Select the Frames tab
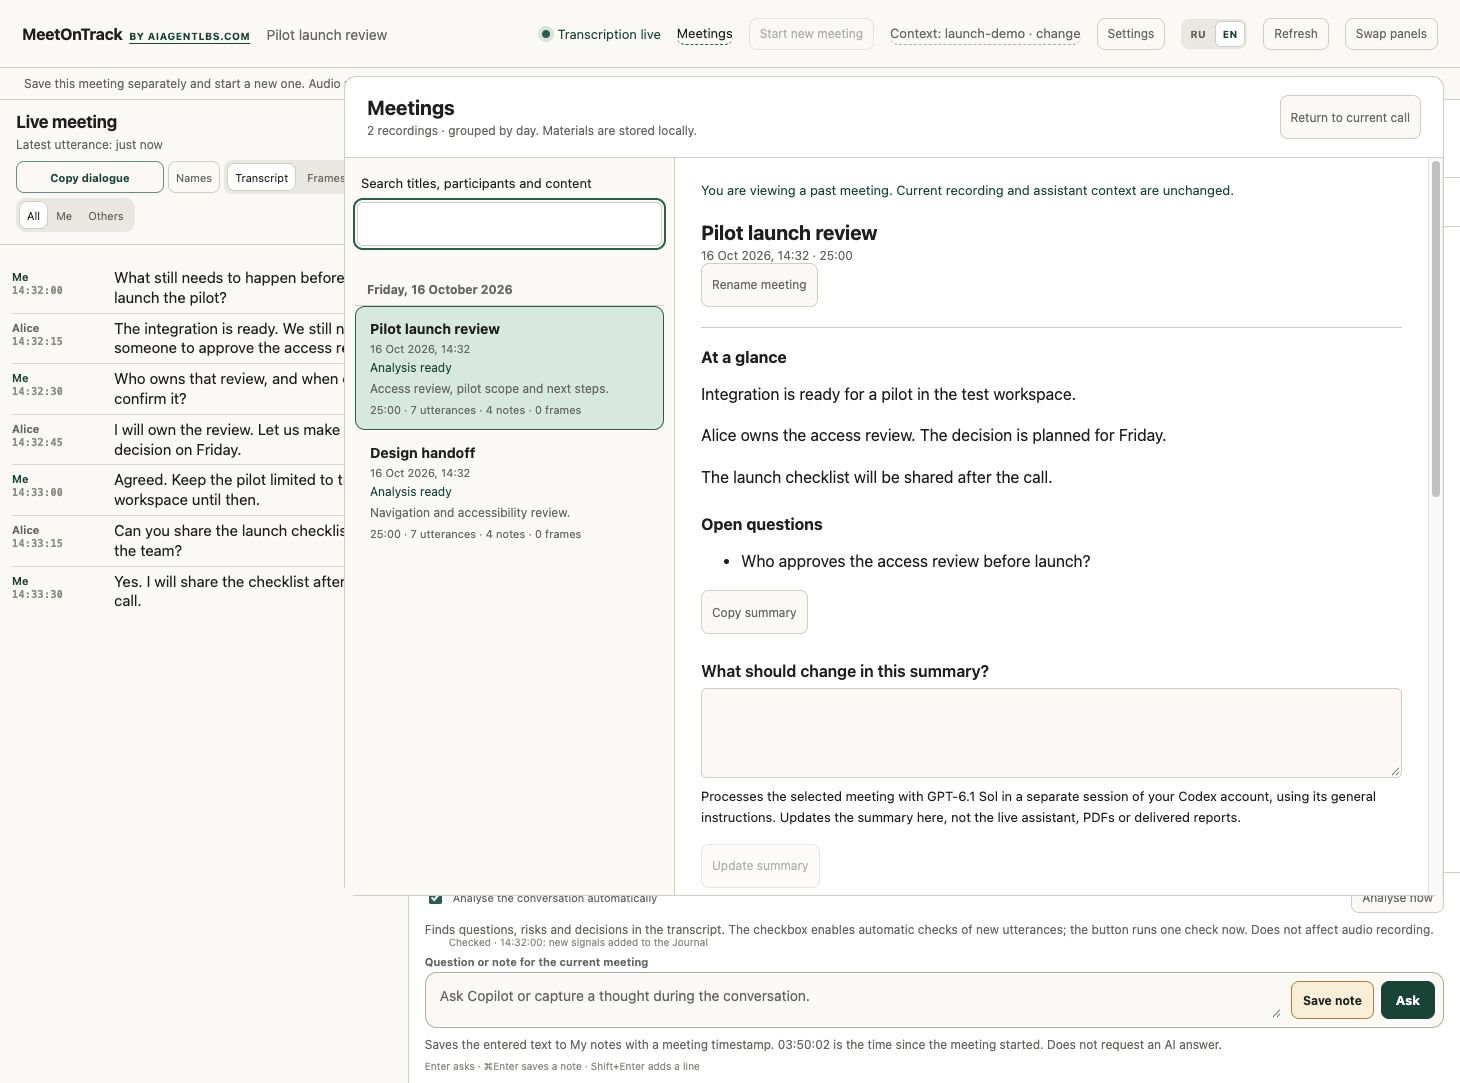This screenshot has width=1460, height=1083. tap(325, 178)
